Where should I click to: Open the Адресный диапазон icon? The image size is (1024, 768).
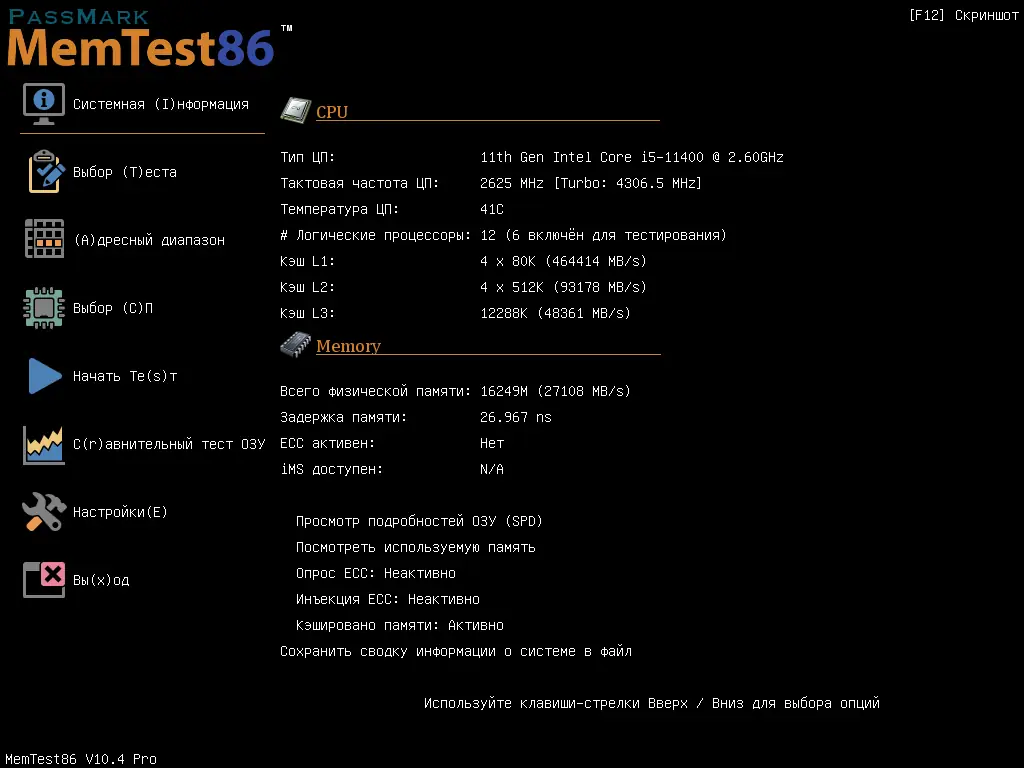(x=43, y=239)
